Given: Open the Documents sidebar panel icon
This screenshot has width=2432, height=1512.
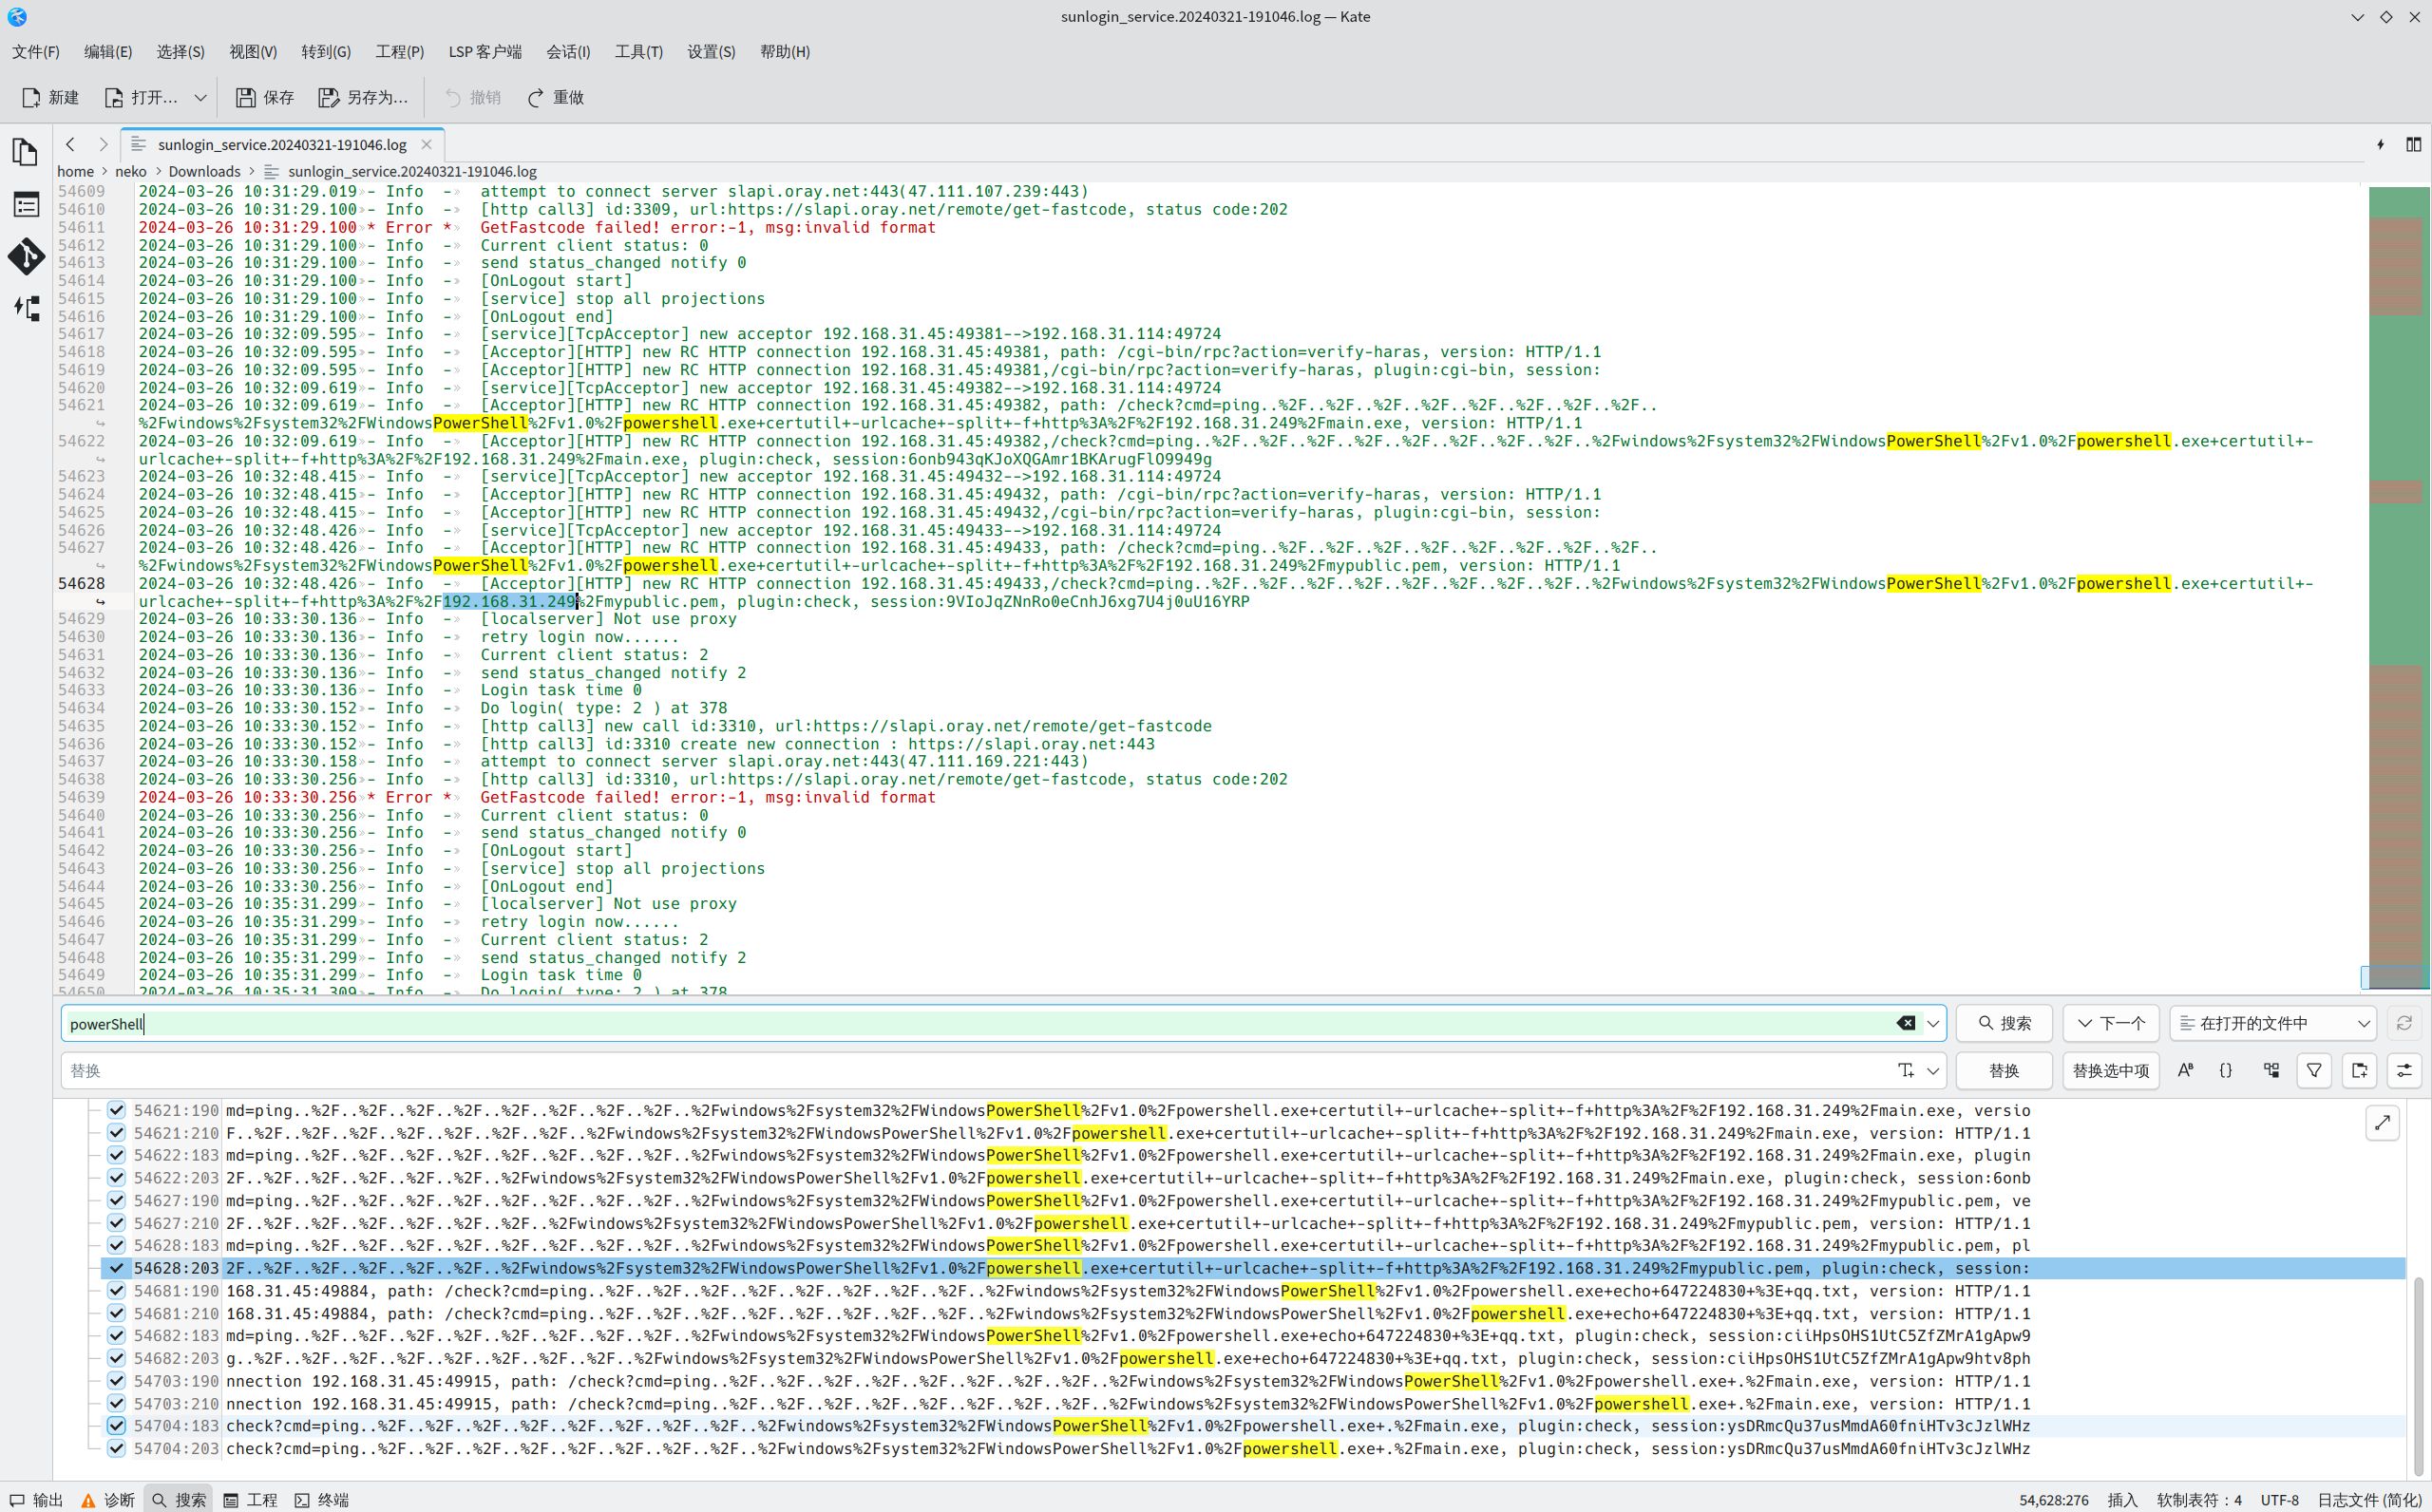Looking at the screenshot, I should click(x=26, y=153).
